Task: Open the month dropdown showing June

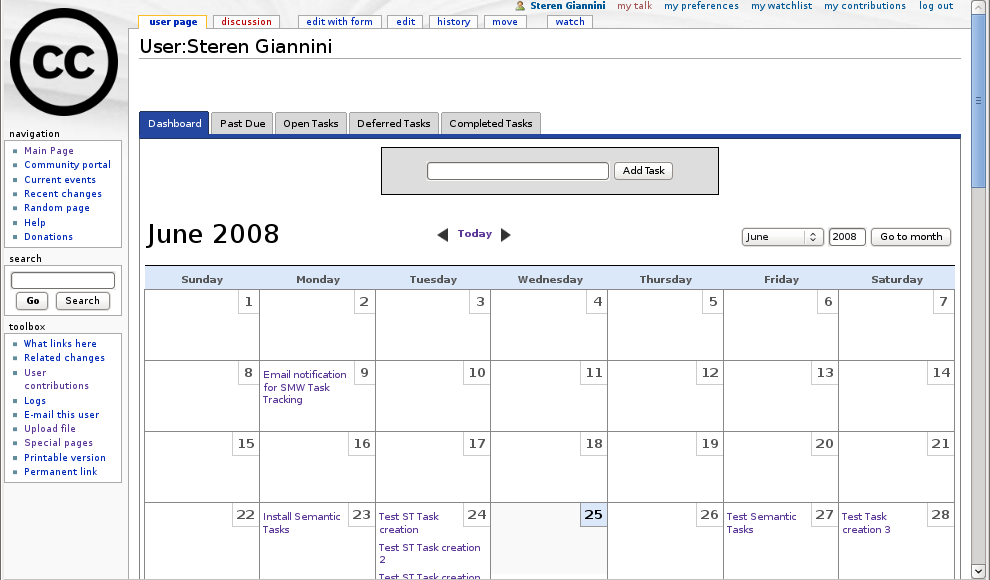Action: click(782, 237)
